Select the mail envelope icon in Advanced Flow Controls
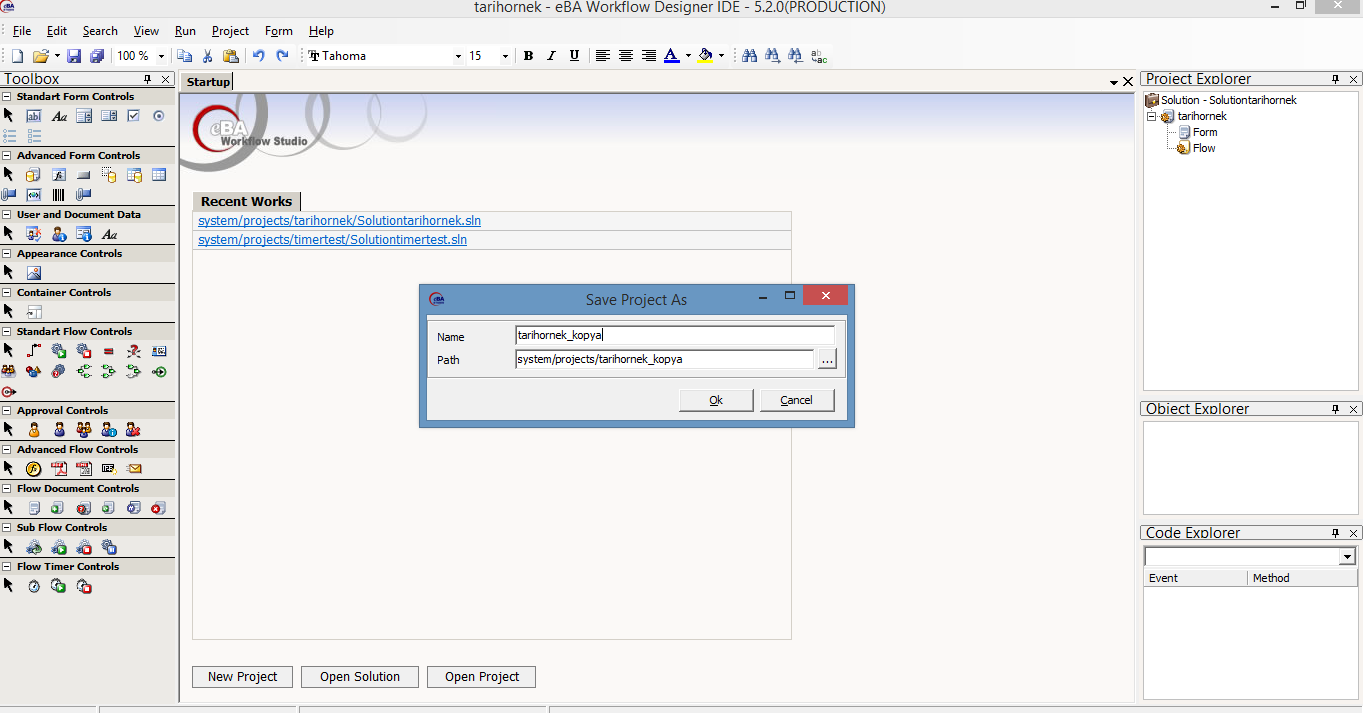 (x=134, y=469)
